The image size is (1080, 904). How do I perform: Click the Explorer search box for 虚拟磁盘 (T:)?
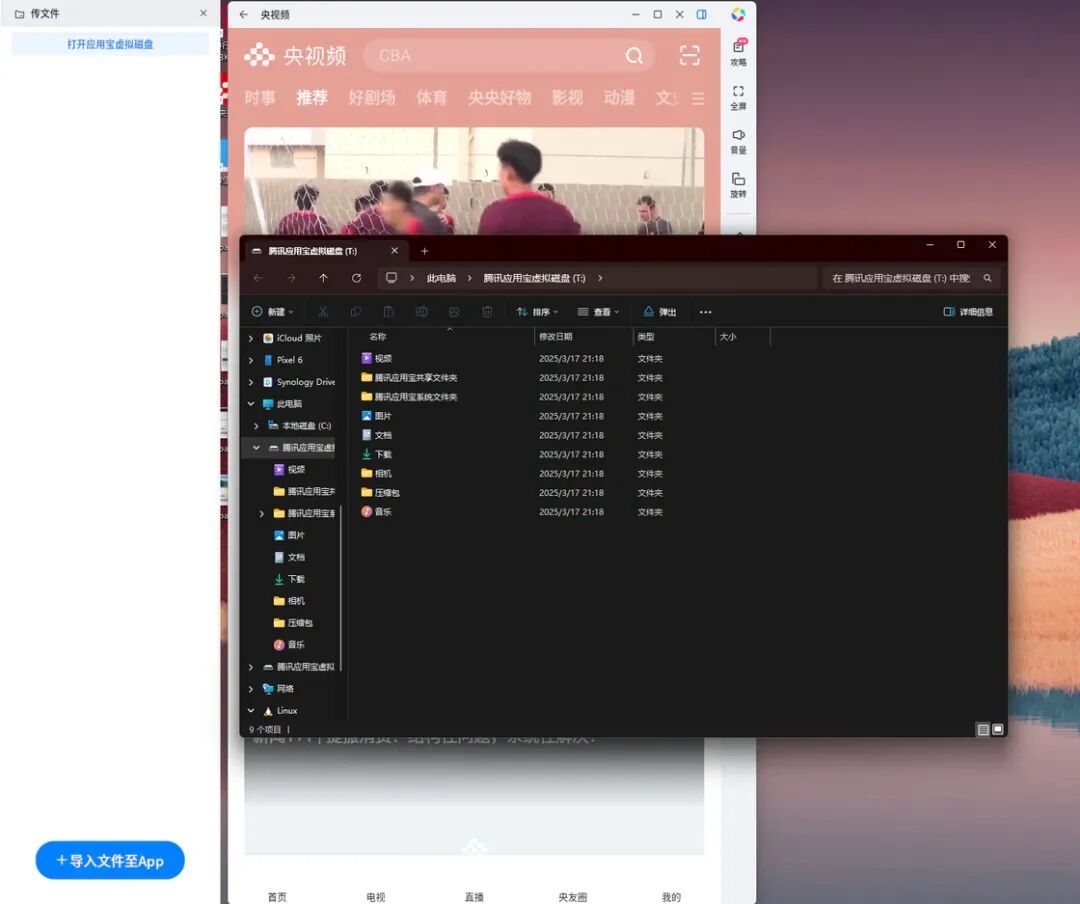pyautogui.click(x=911, y=278)
